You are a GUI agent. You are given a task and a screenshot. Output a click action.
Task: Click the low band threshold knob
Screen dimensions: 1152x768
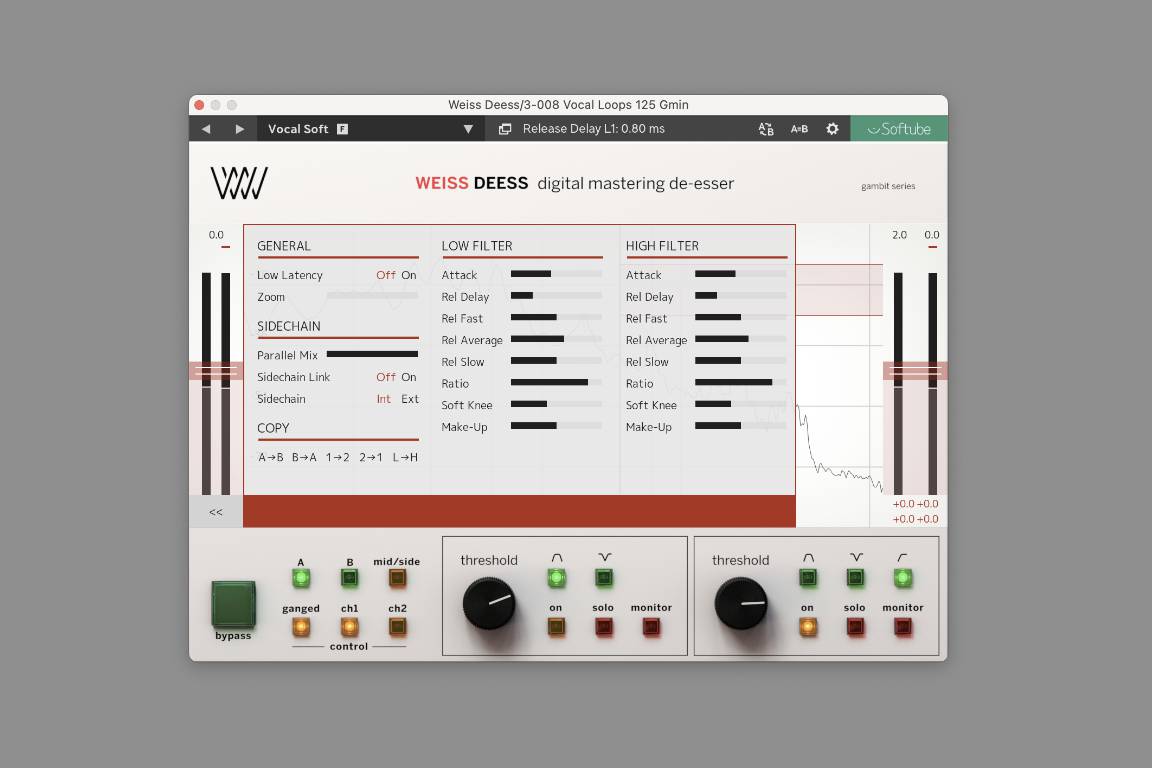[489, 603]
